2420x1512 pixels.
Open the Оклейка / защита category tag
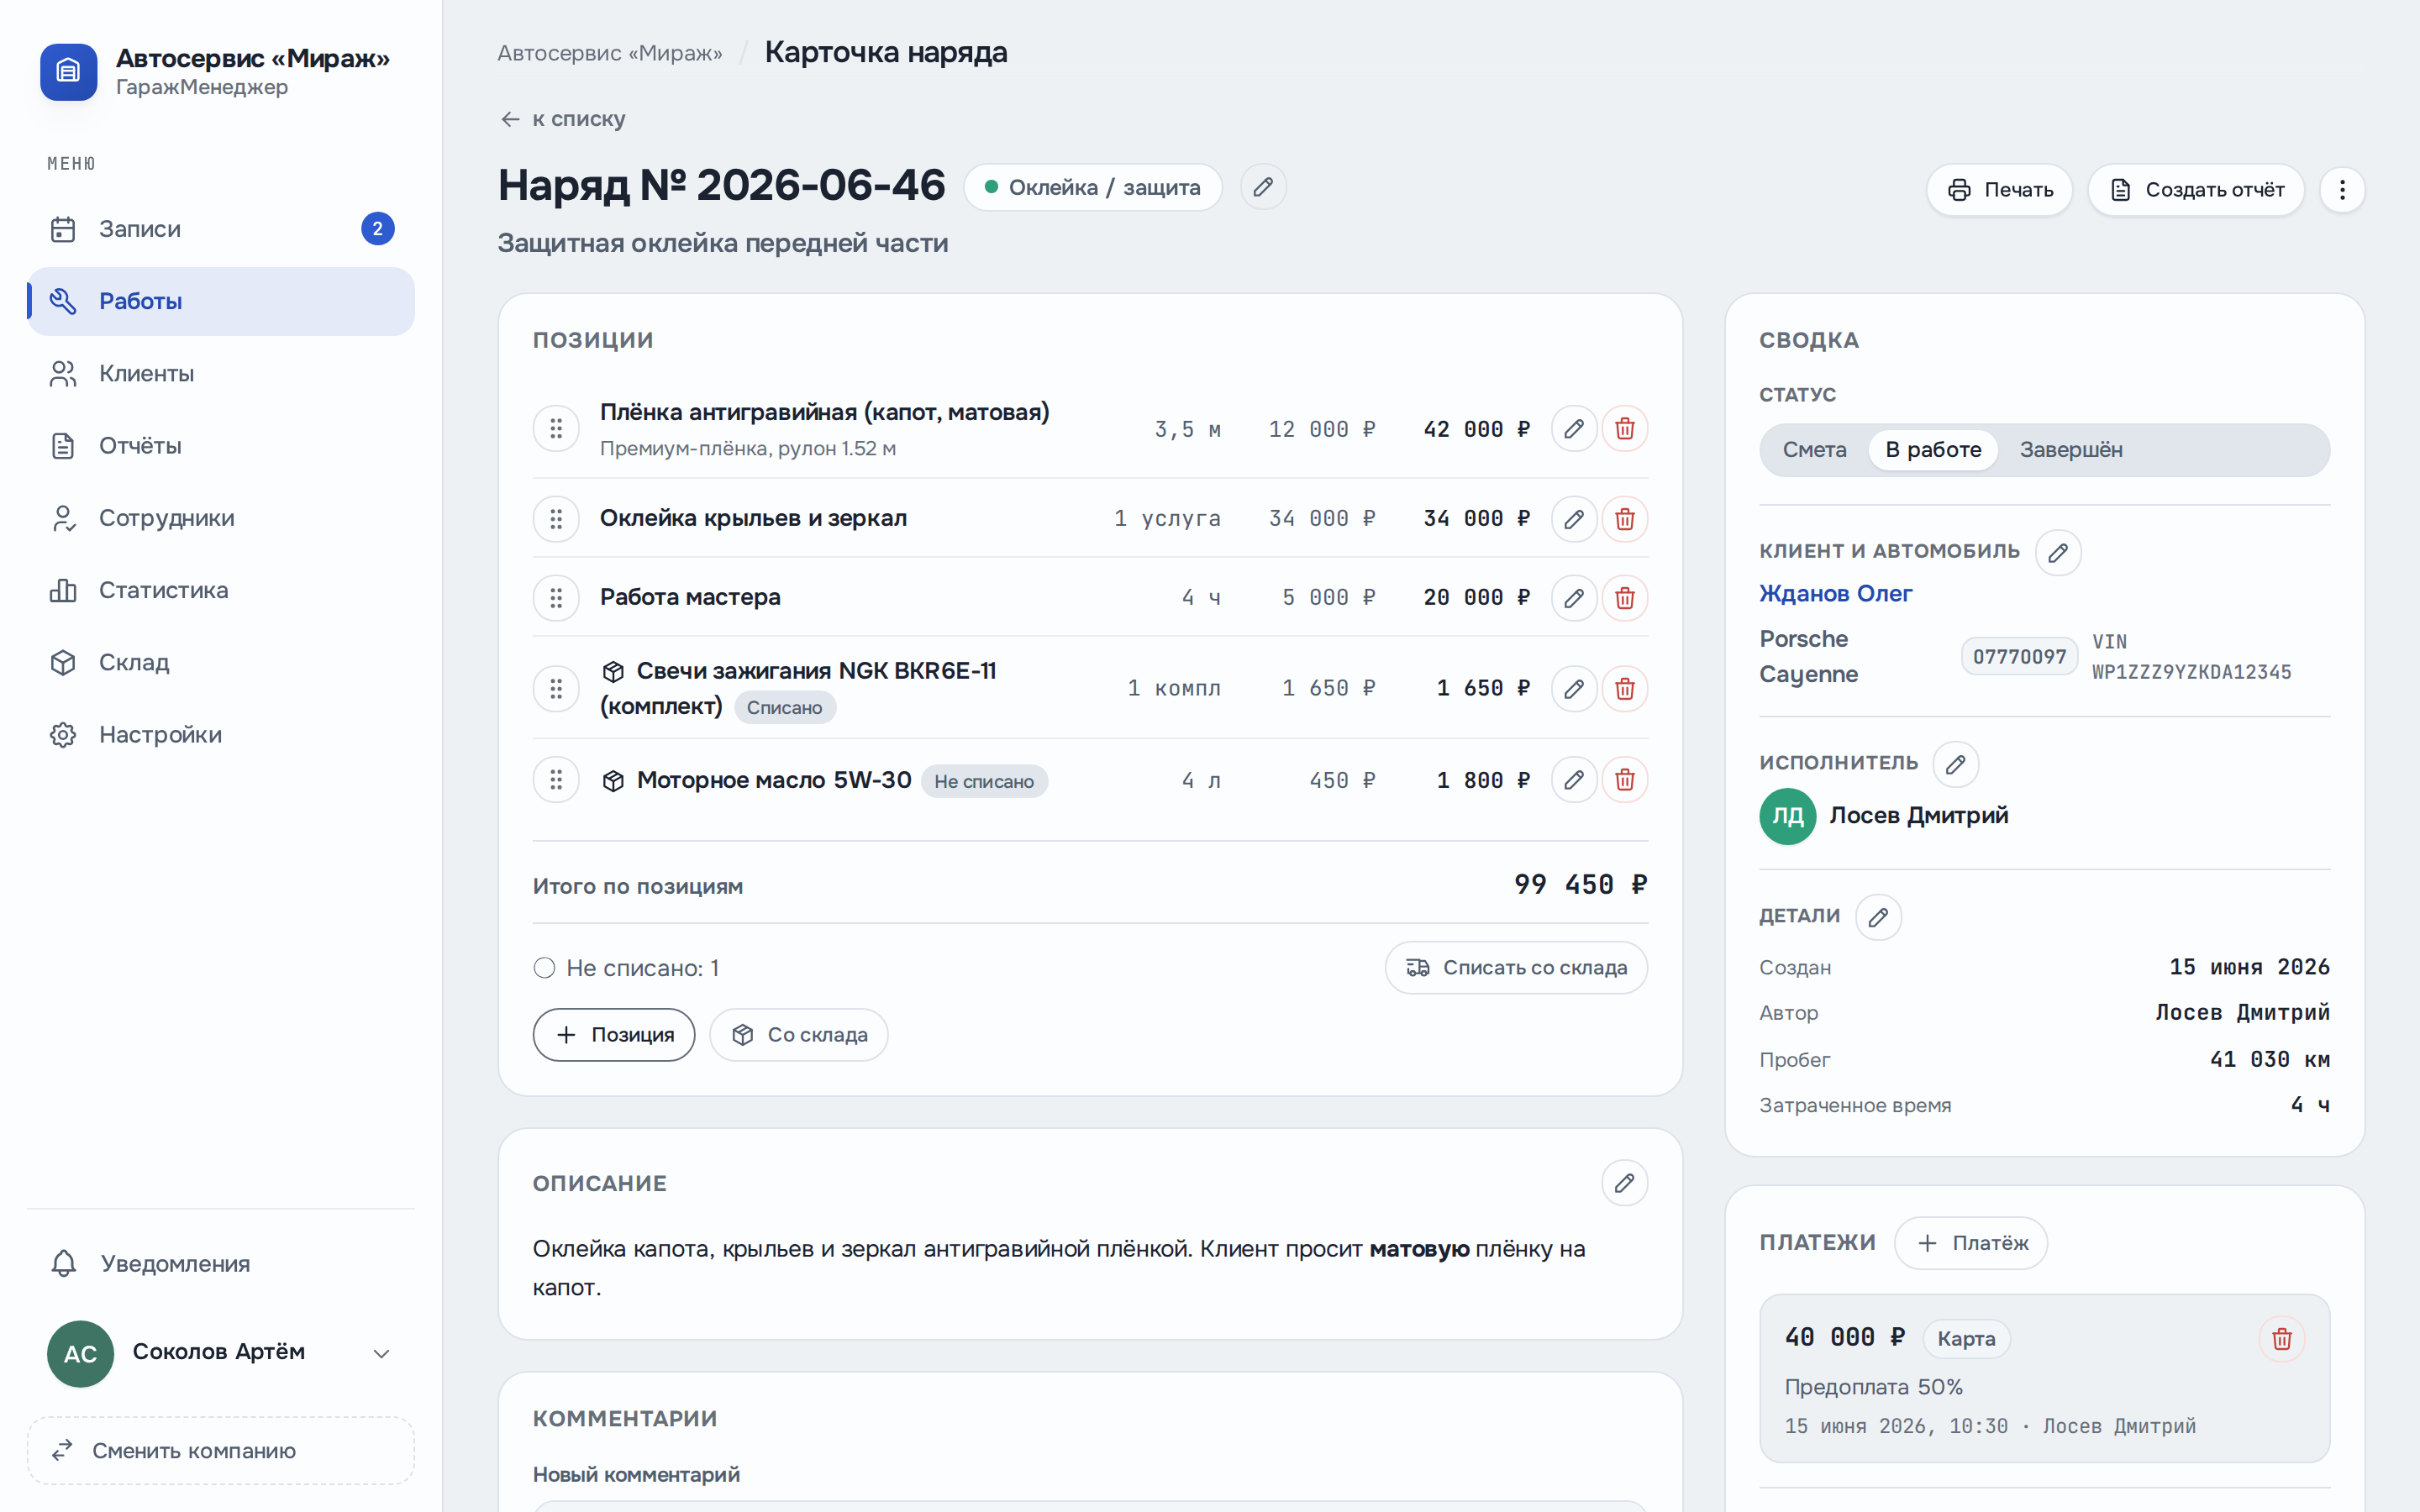[x=1092, y=187]
